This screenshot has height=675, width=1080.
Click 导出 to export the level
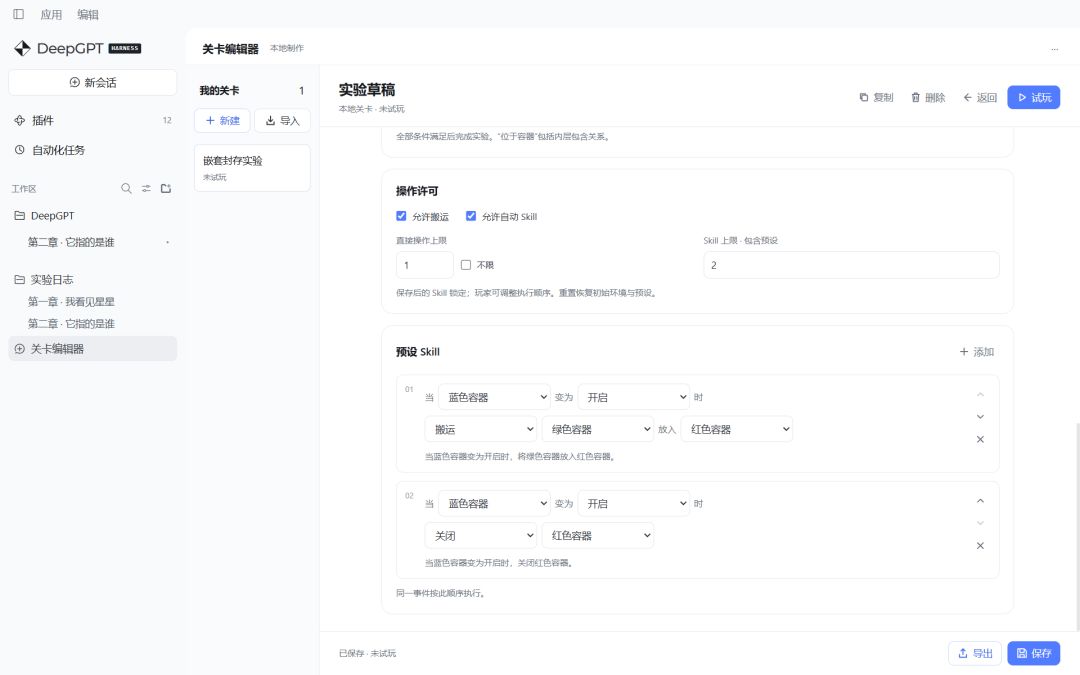pos(975,653)
